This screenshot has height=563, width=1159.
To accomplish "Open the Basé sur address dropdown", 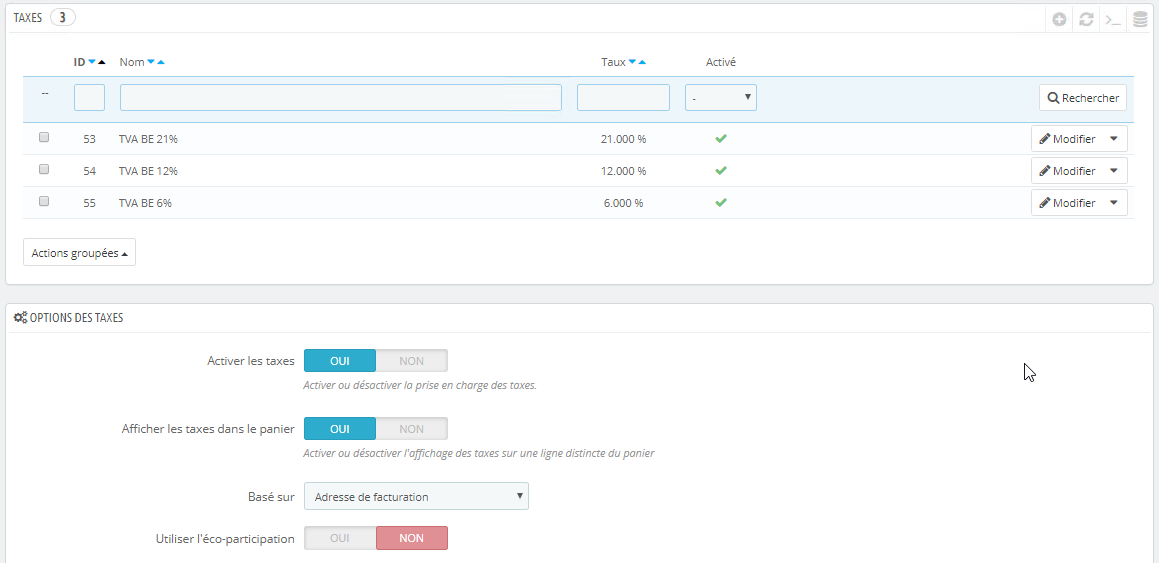I will 416,497.
